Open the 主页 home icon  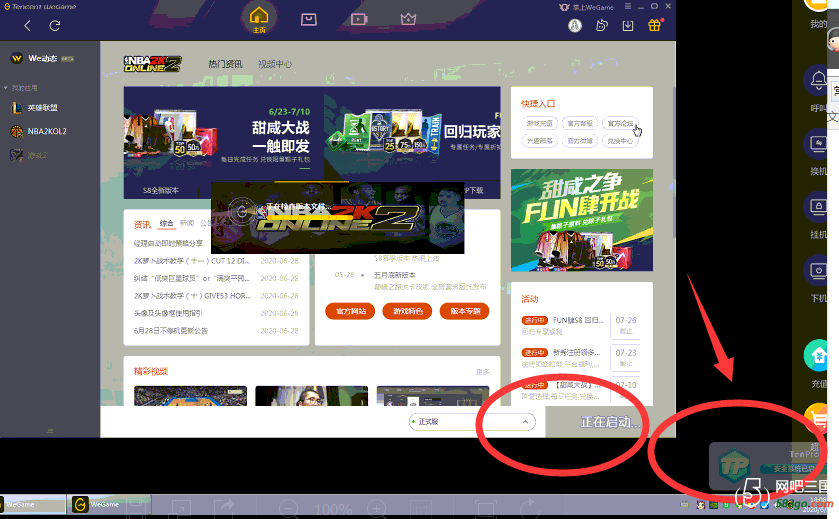click(x=259, y=19)
